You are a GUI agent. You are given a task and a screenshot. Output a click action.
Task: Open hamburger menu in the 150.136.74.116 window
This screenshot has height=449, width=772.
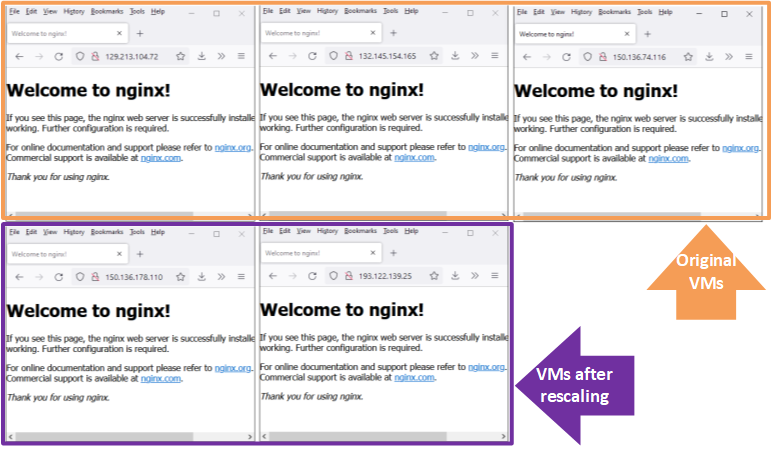(749, 57)
